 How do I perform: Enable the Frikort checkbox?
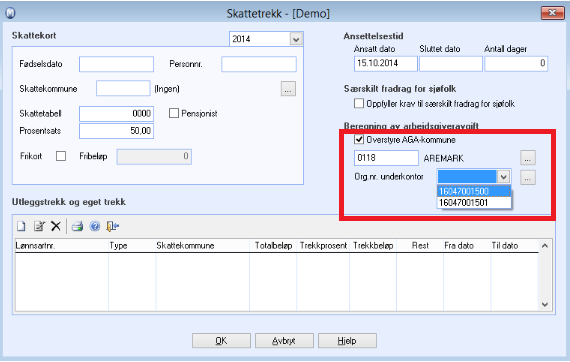point(61,156)
